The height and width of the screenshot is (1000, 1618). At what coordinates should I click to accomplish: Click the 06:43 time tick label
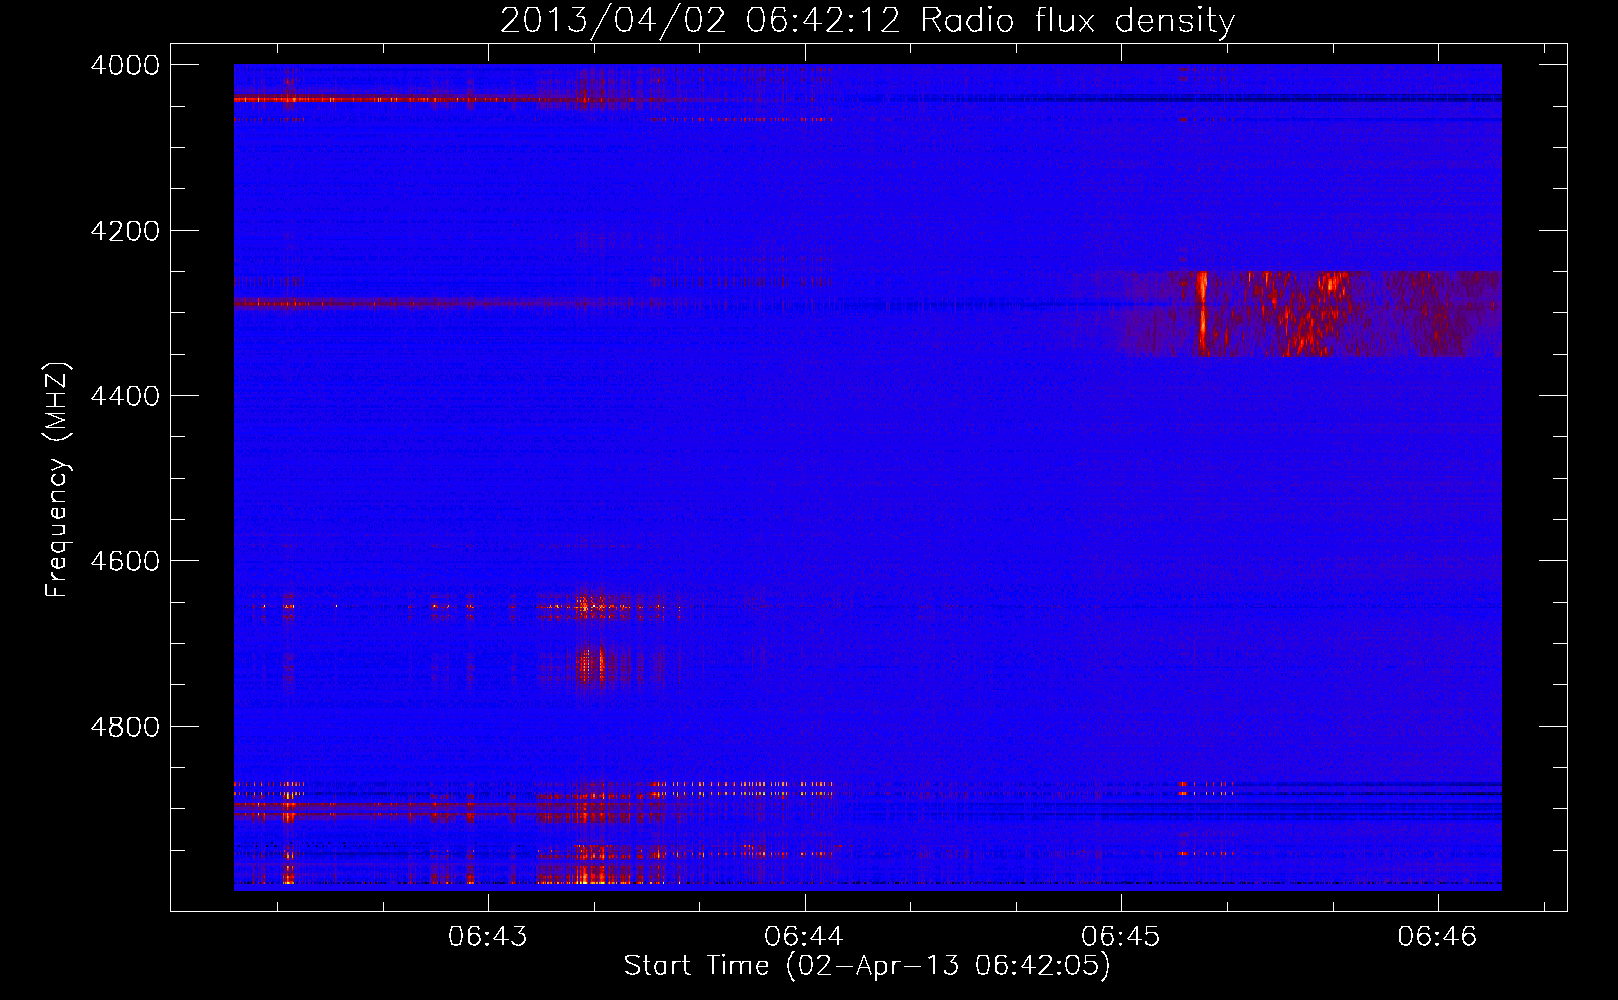click(x=487, y=937)
